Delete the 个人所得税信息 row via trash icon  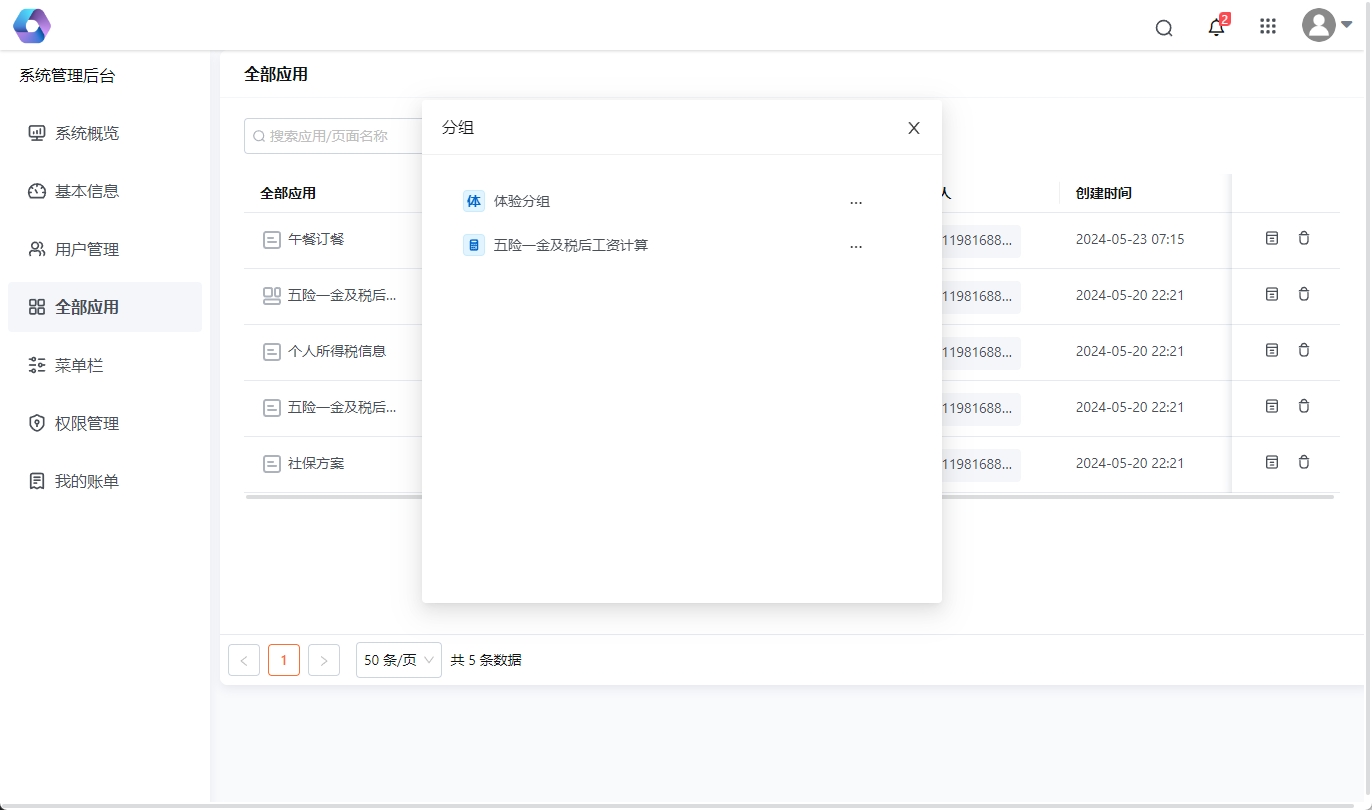(x=1304, y=350)
